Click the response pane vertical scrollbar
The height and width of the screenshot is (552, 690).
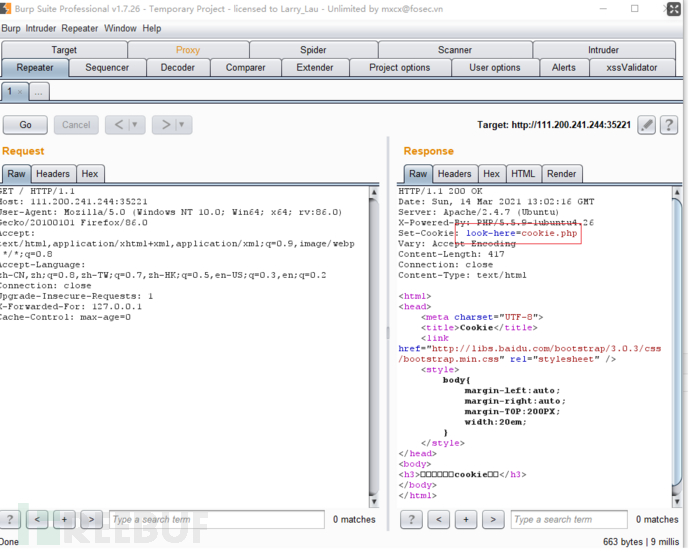678,340
